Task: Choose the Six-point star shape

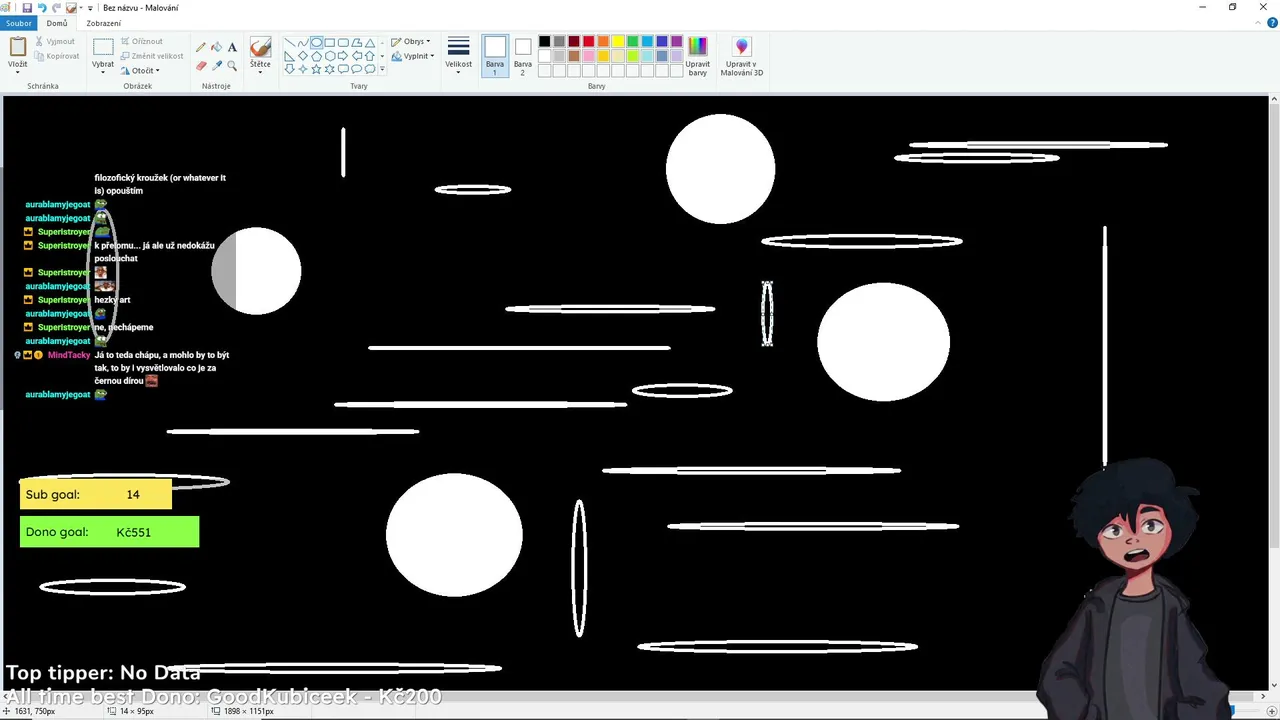Action: (330, 69)
